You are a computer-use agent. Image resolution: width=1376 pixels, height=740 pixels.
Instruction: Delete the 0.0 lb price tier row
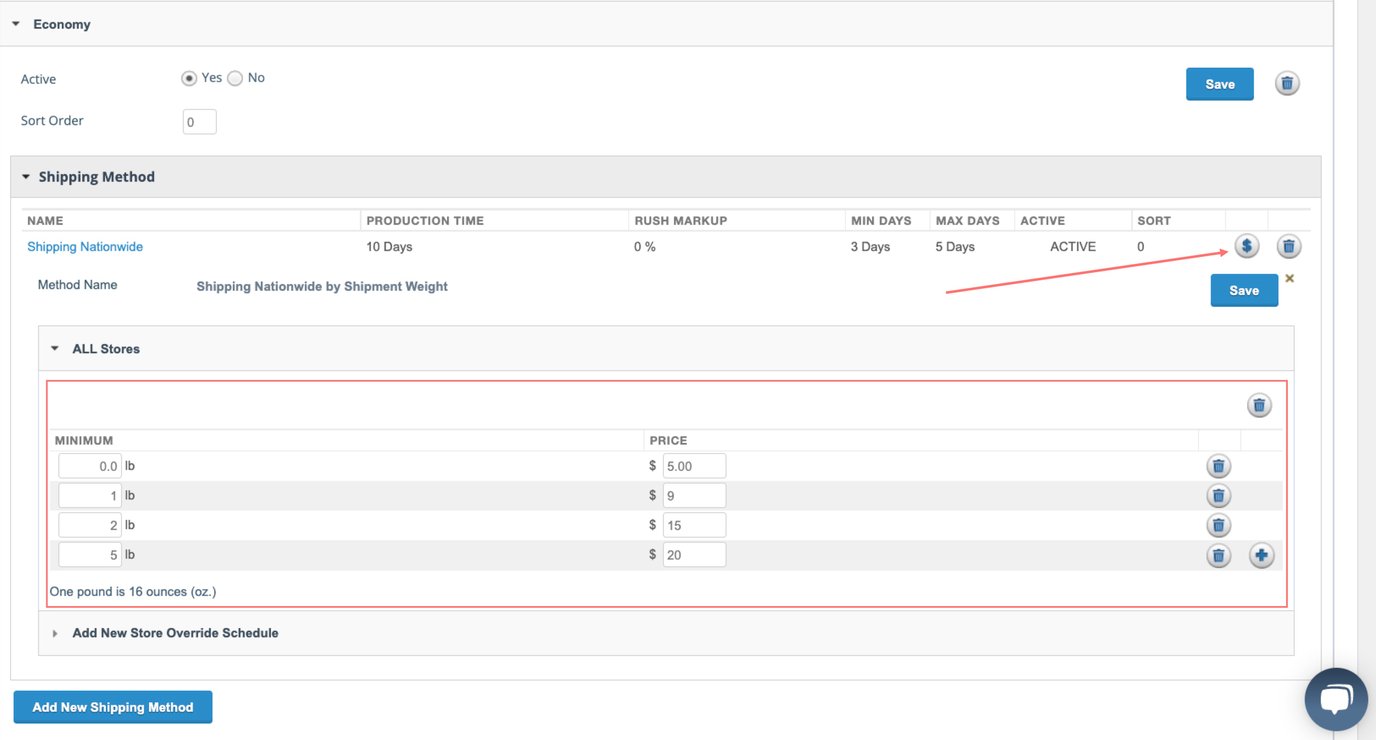pyautogui.click(x=1218, y=466)
